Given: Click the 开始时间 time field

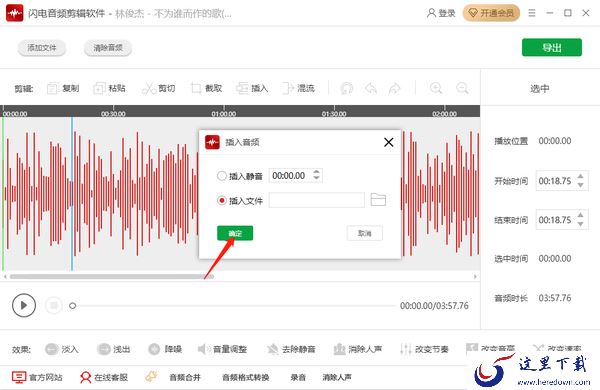Looking at the screenshot, I should tap(562, 181).
